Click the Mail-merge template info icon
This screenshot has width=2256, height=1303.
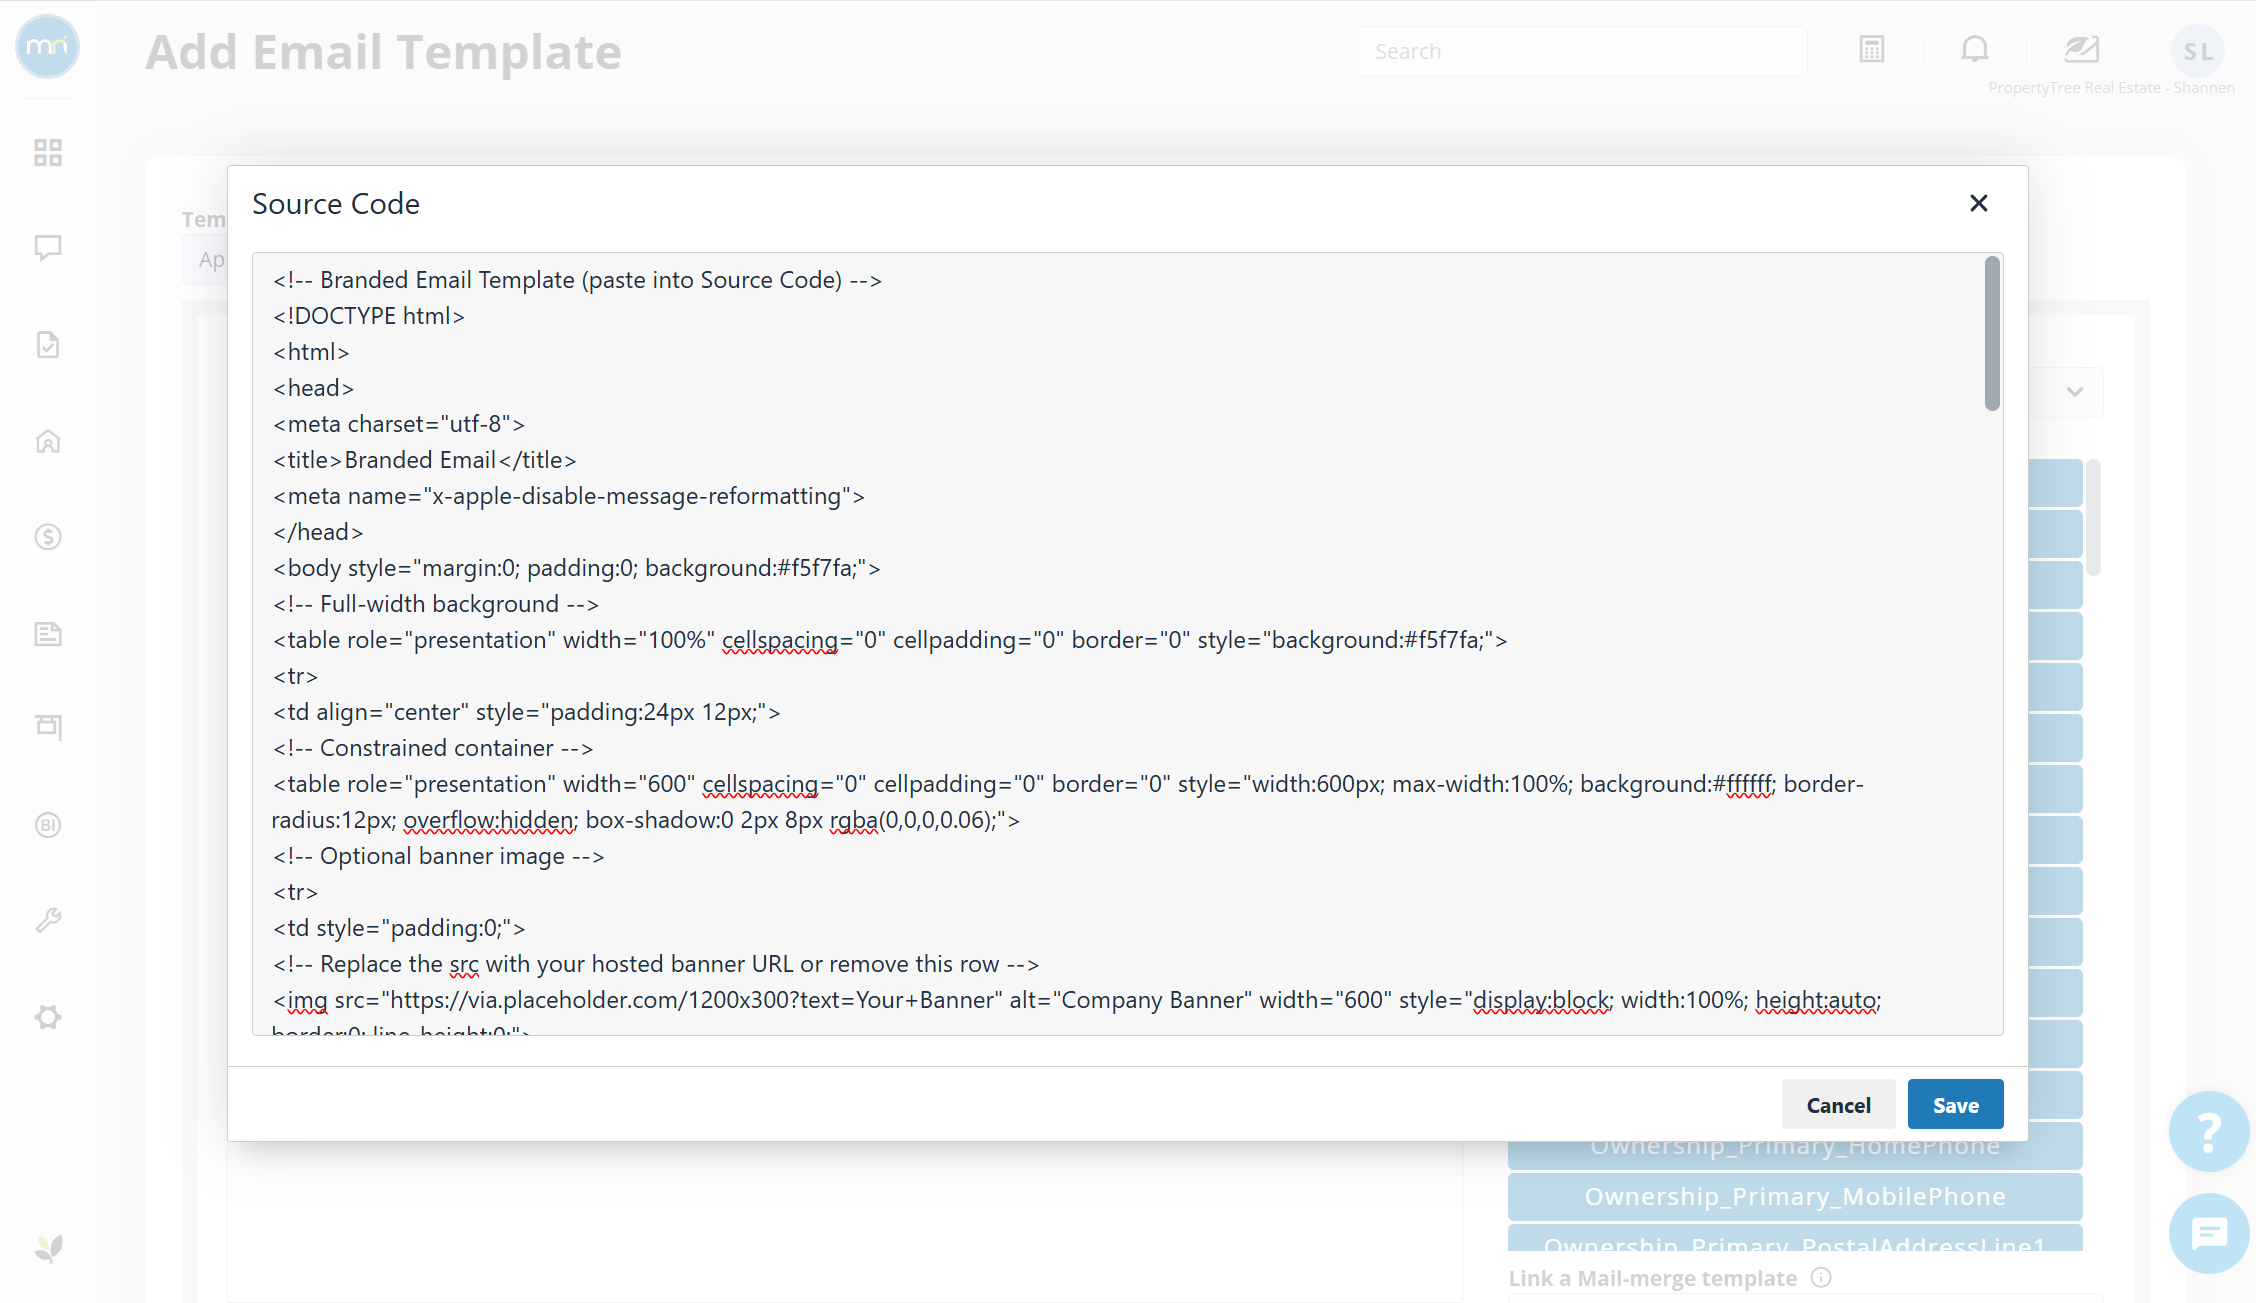(1821, 1277)
